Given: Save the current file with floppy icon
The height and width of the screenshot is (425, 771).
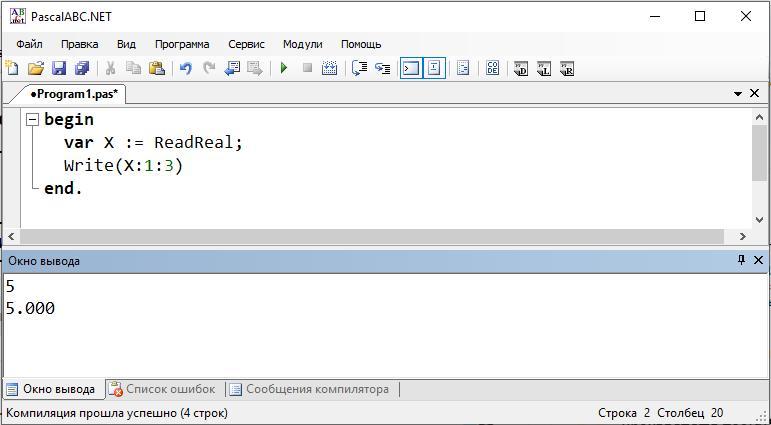Looking at the screenshot, I should point(59,68).
